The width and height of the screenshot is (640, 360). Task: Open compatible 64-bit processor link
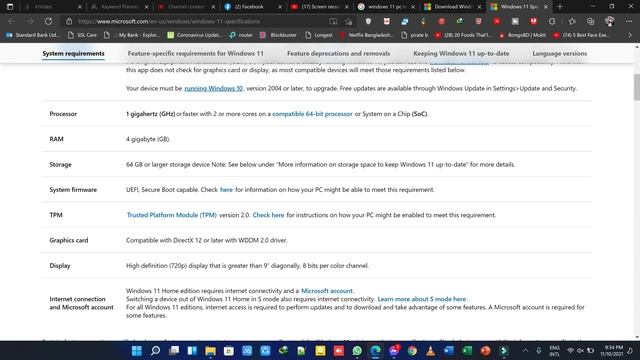pos(312,114)
